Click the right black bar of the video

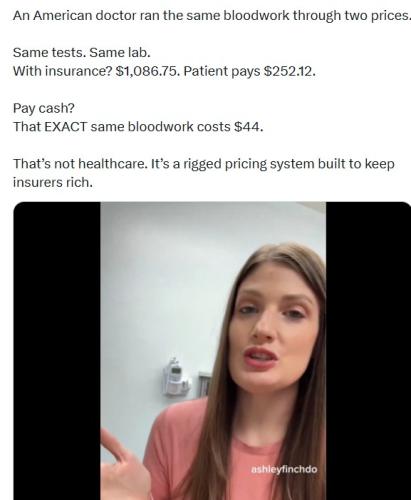coord(368,351)
